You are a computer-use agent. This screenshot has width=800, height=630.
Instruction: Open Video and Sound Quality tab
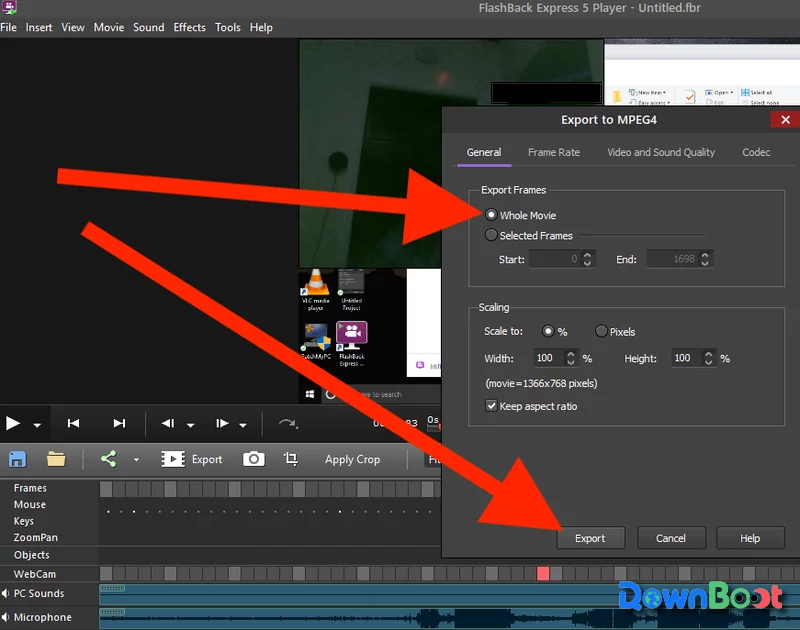coord(661,153)
